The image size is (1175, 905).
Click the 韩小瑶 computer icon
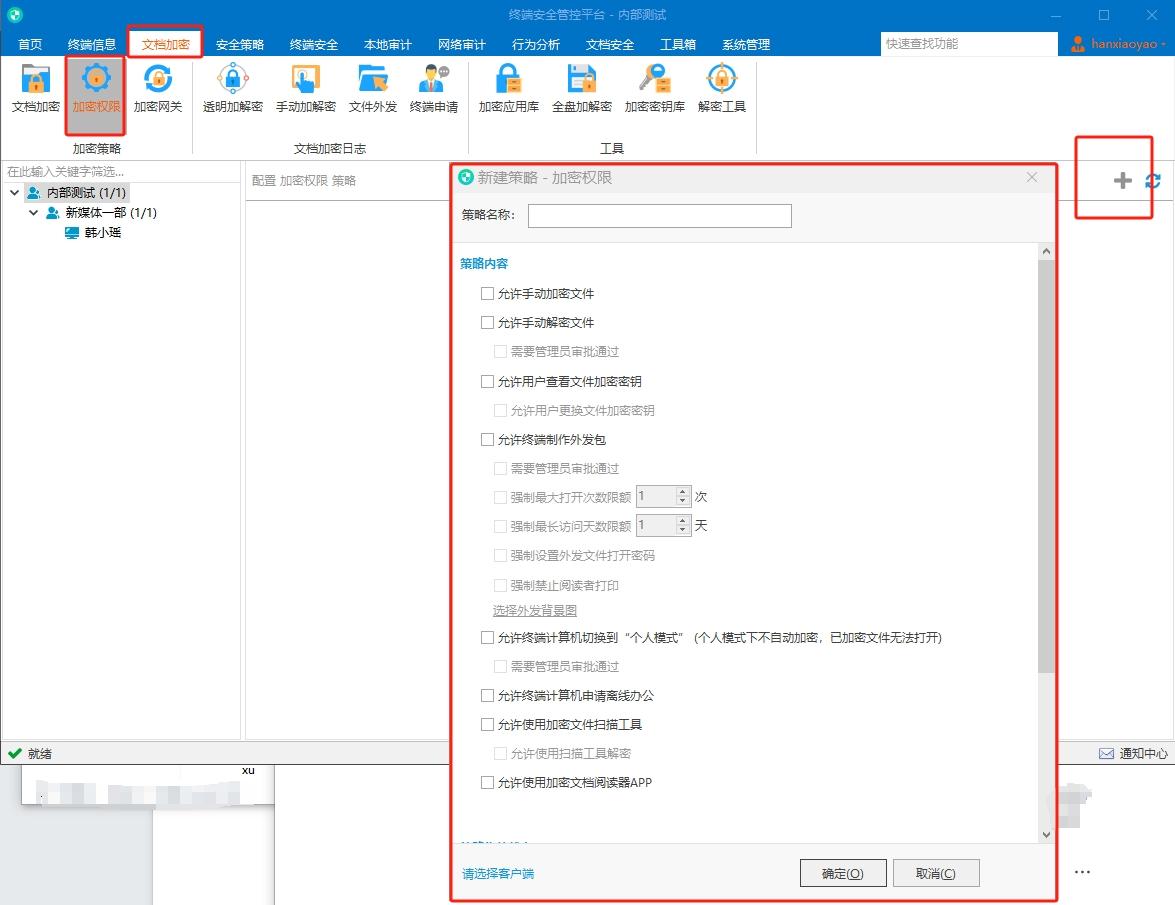coord(72,233)
